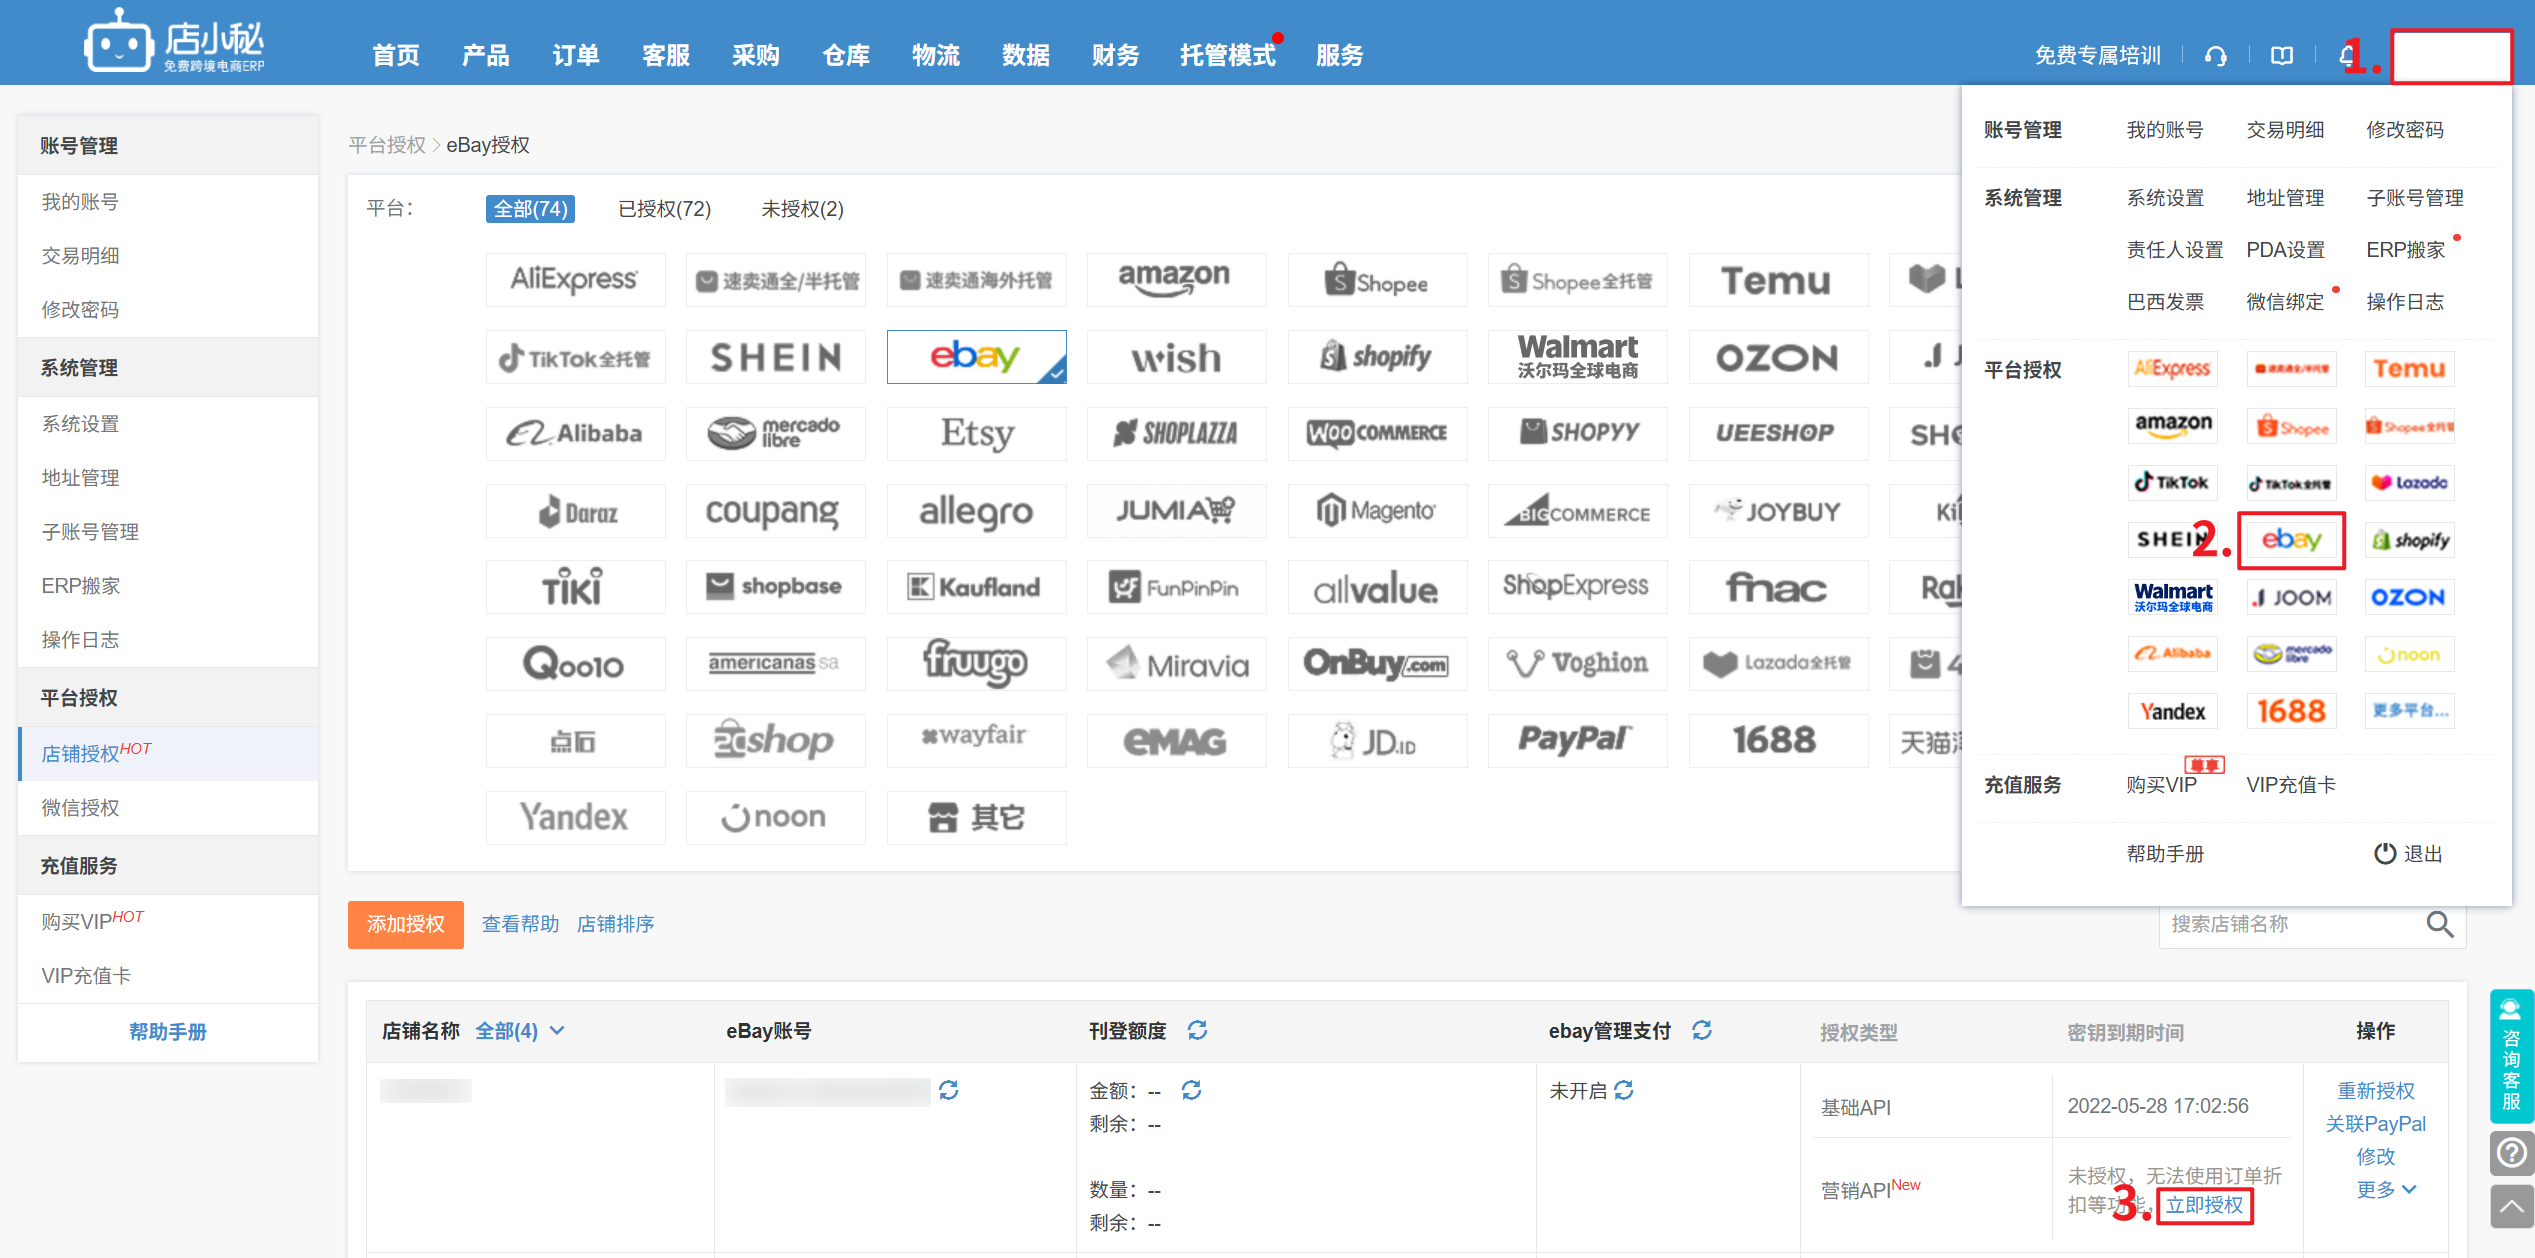Refresh the 刊登额度 column header icon
This screenshot has width=2535, height=1258.
[x=1197, y=1030]
